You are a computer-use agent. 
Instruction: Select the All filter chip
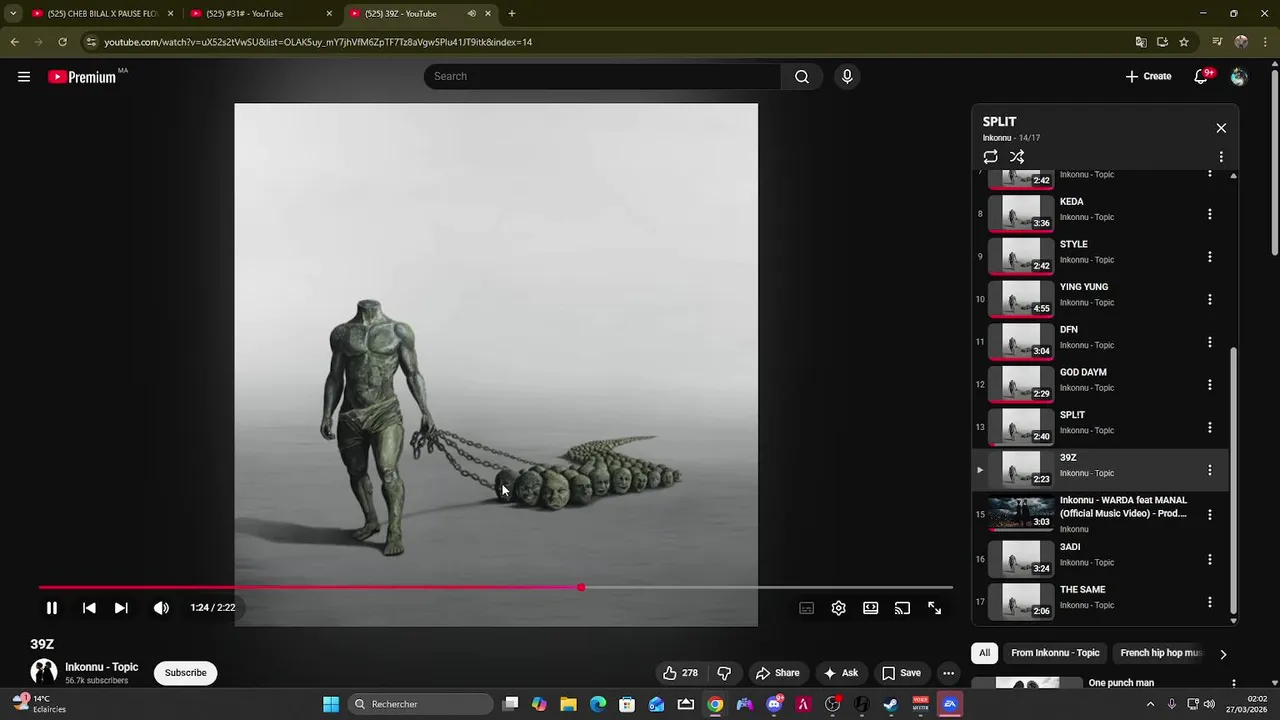click(x=984, y=653)
